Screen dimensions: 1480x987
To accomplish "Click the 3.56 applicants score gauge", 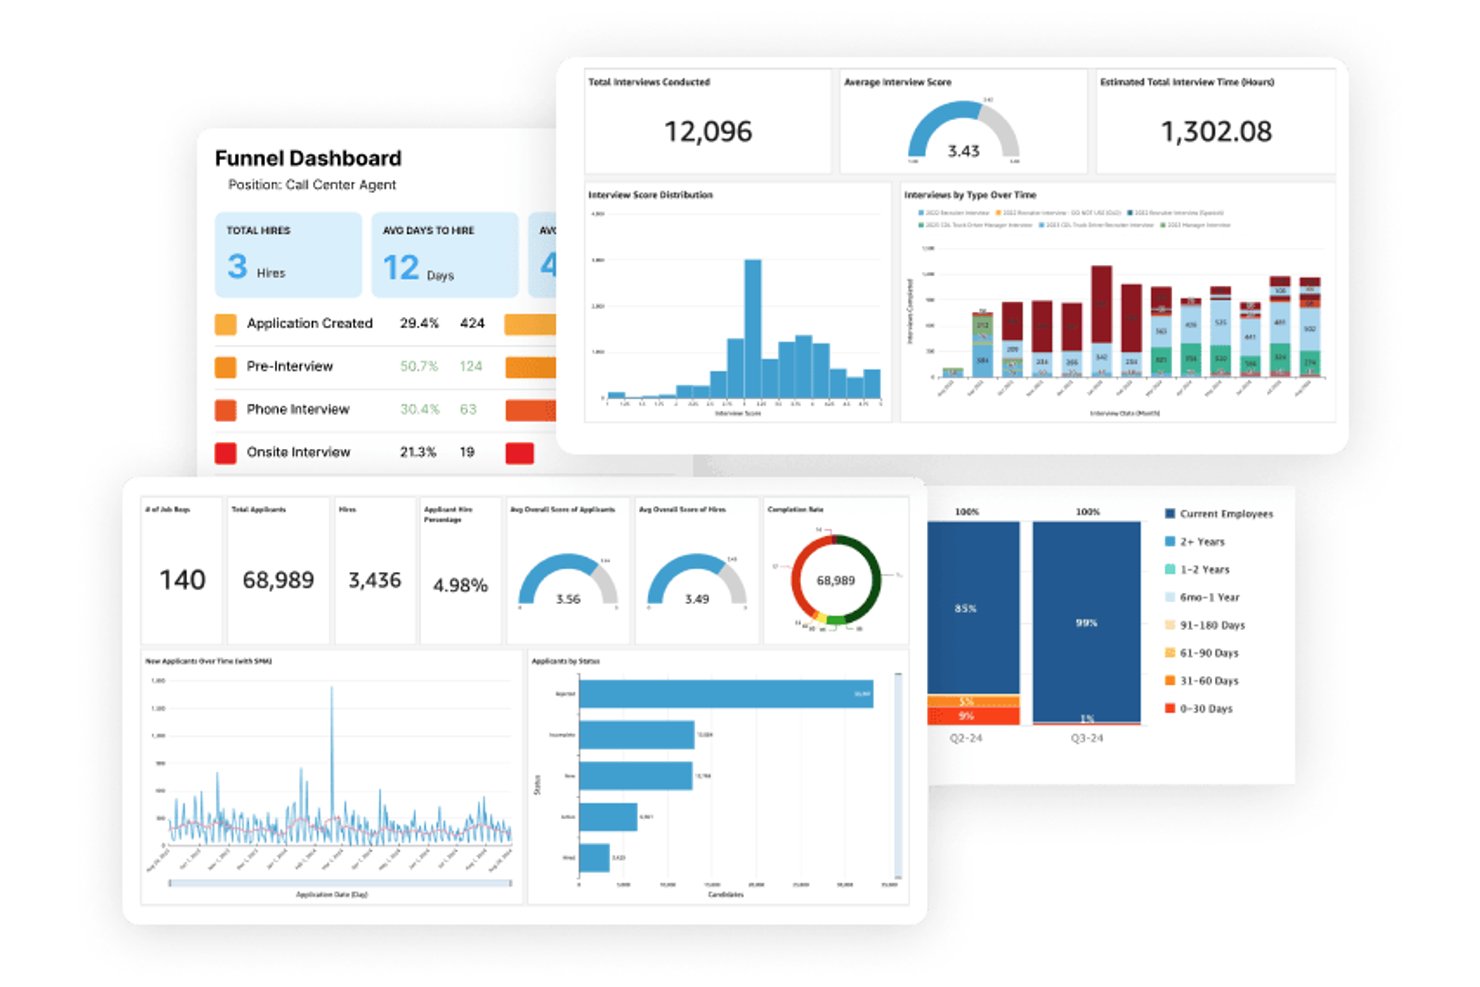I will click(568, 581).
